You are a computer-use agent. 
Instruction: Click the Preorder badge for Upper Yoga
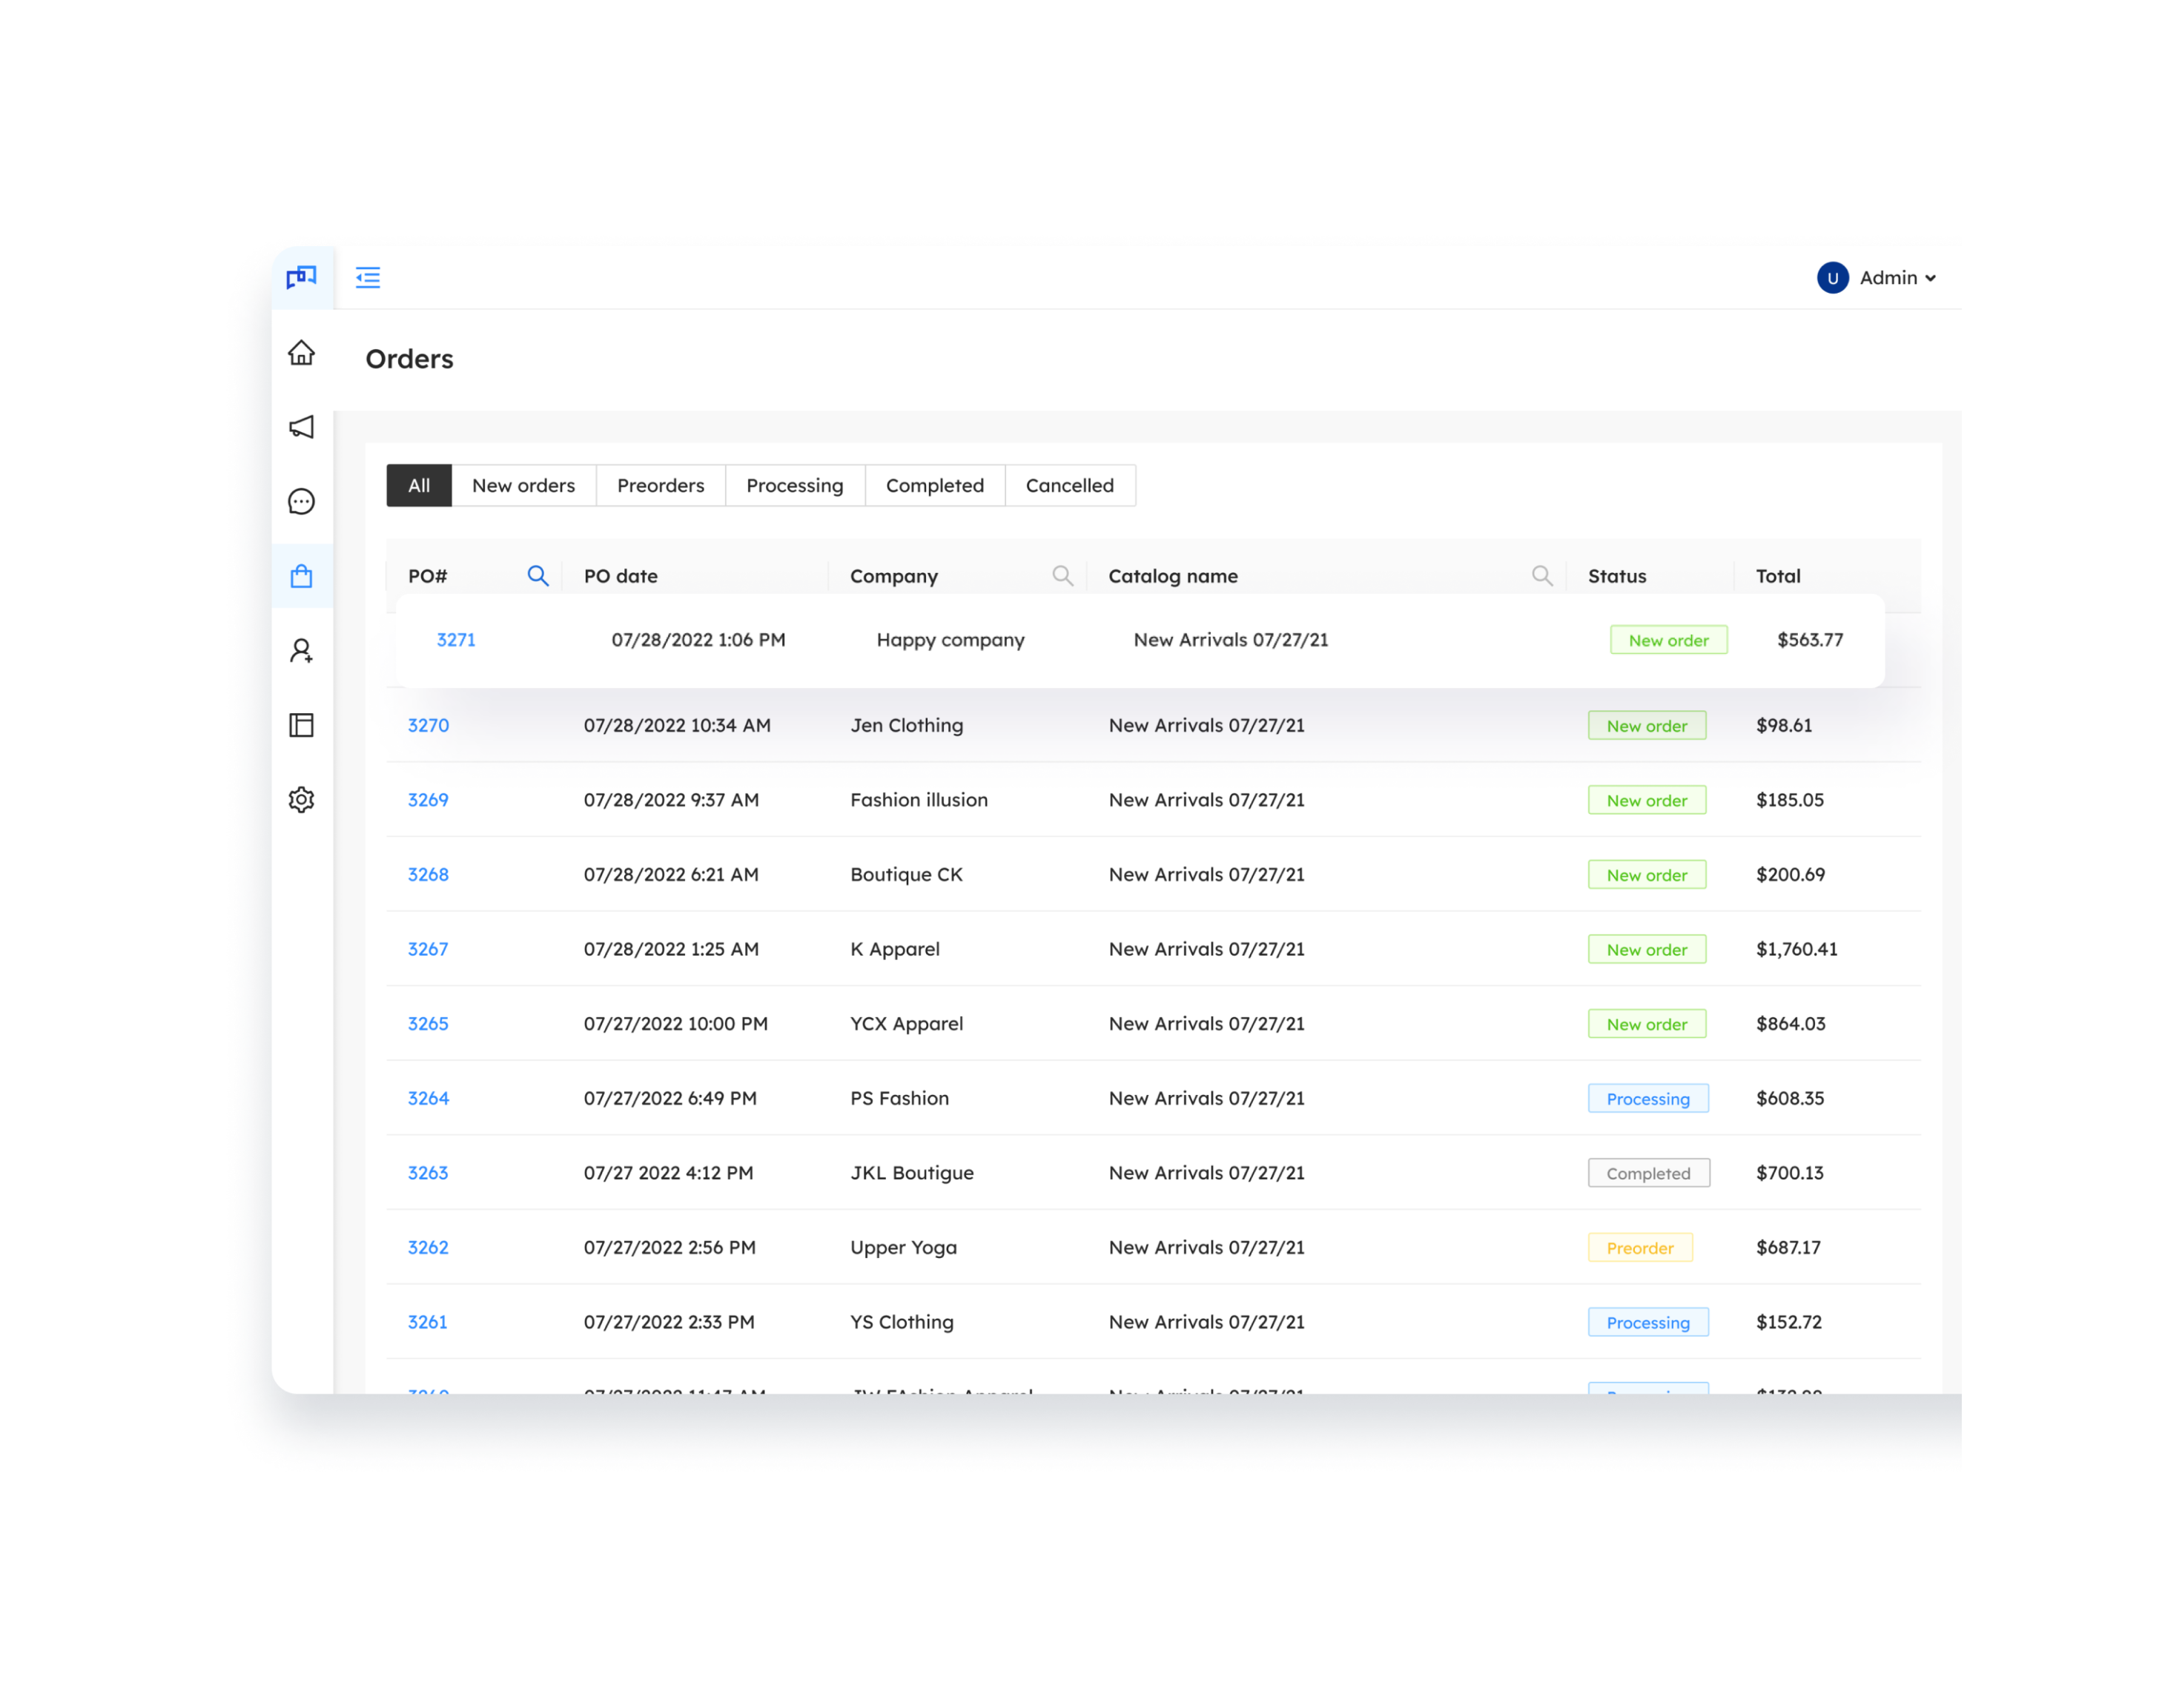tap(1640, 1248)
